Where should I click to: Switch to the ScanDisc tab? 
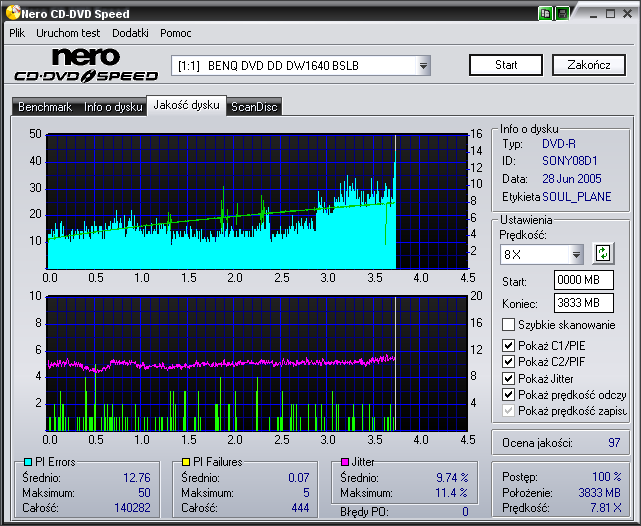254,107
